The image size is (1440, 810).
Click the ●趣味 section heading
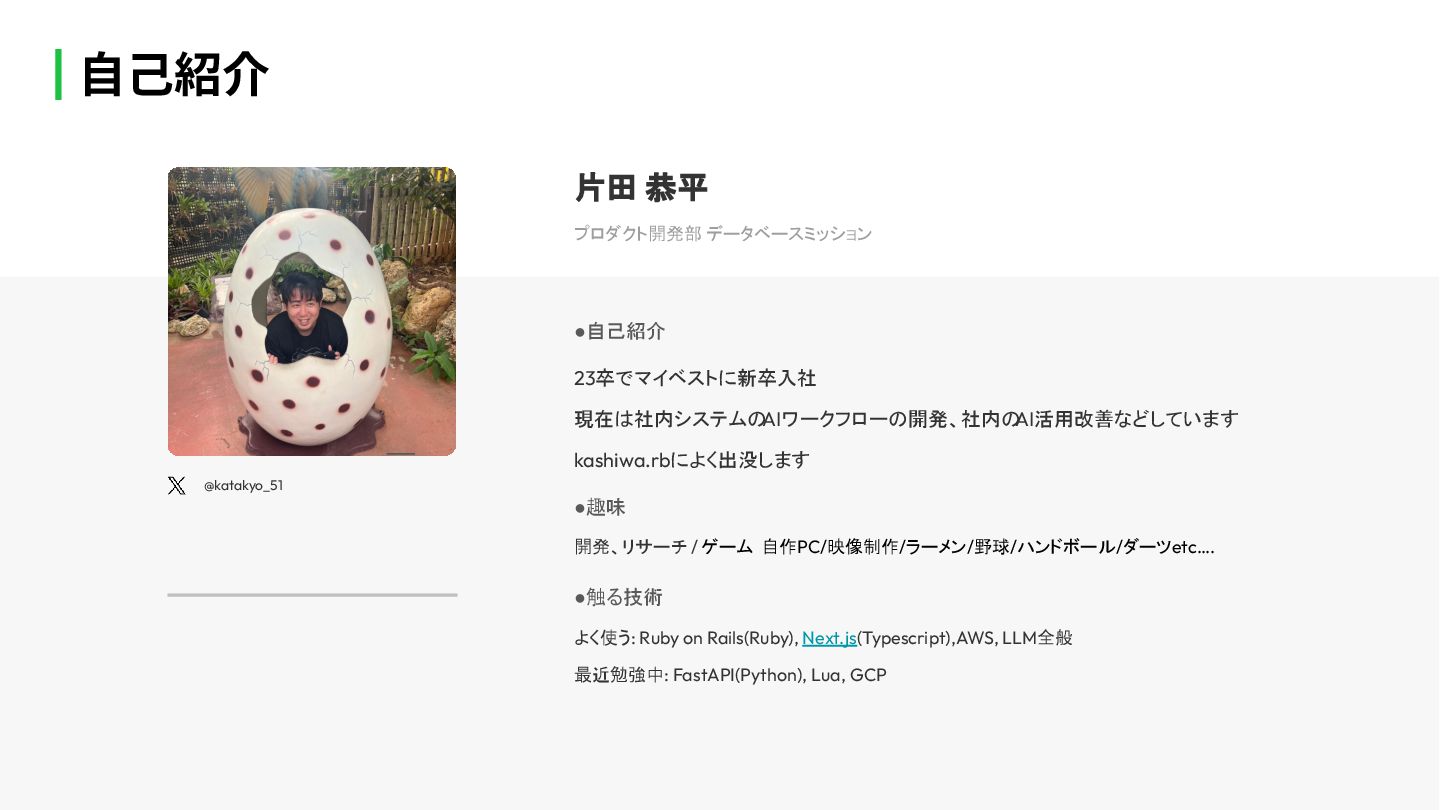coord(600,507)
